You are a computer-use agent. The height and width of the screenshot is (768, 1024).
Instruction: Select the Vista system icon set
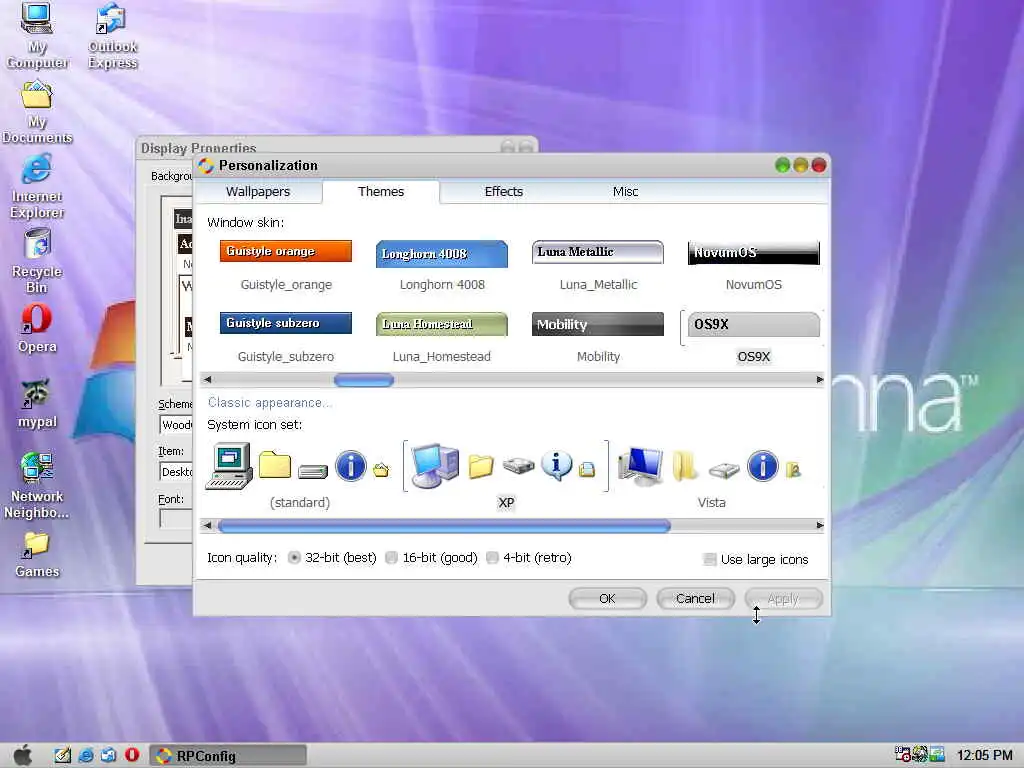711,475
